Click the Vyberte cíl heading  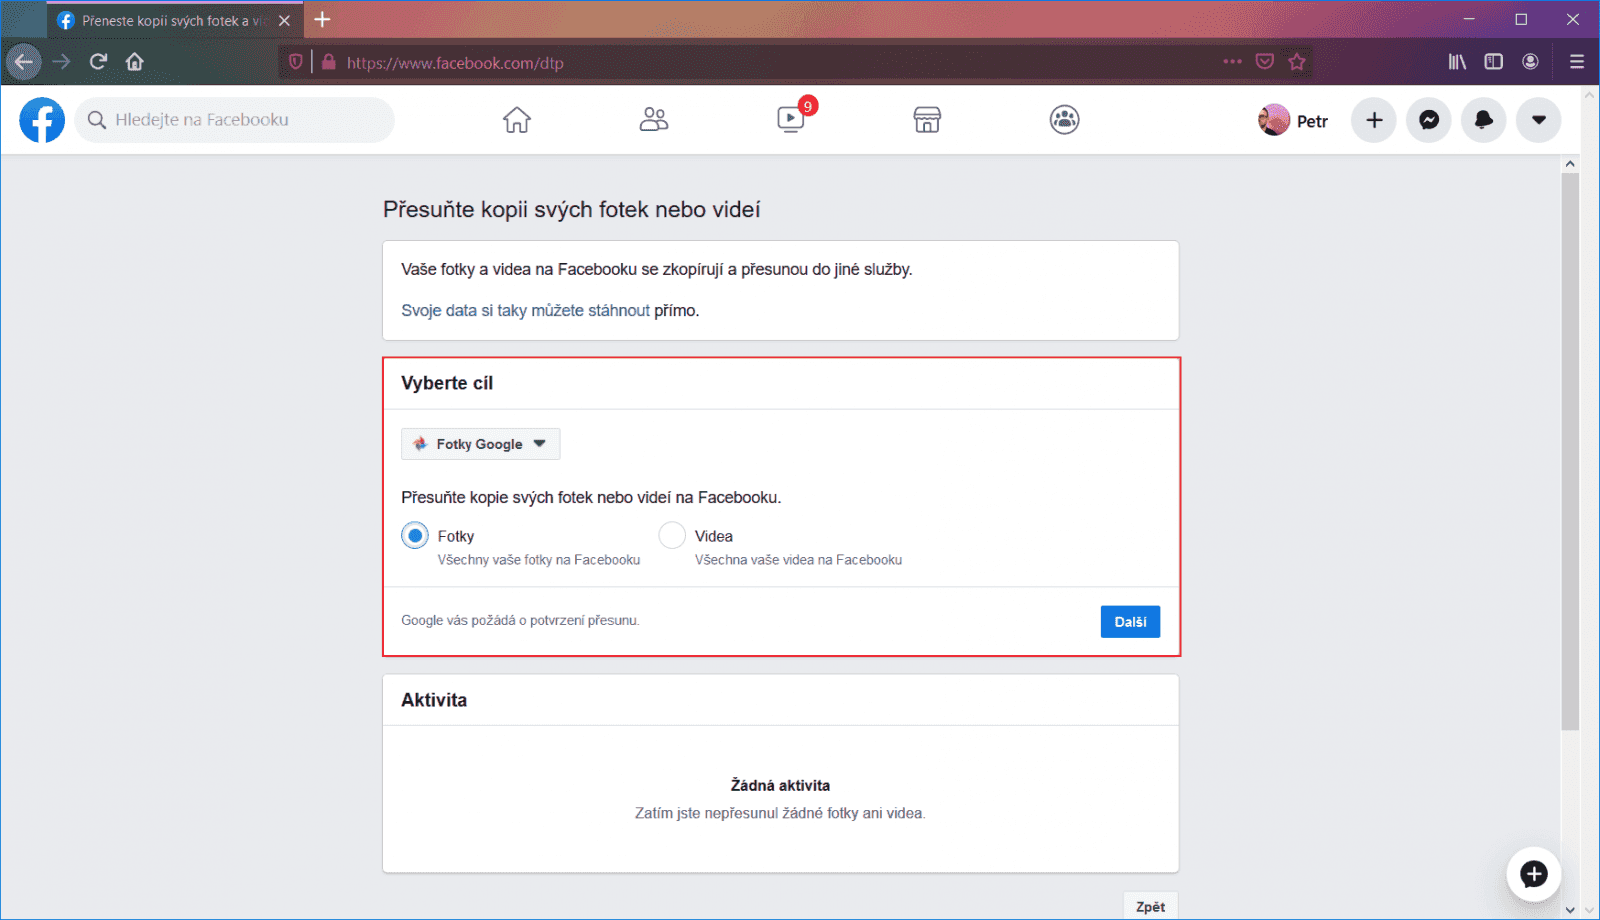point(447,383)
